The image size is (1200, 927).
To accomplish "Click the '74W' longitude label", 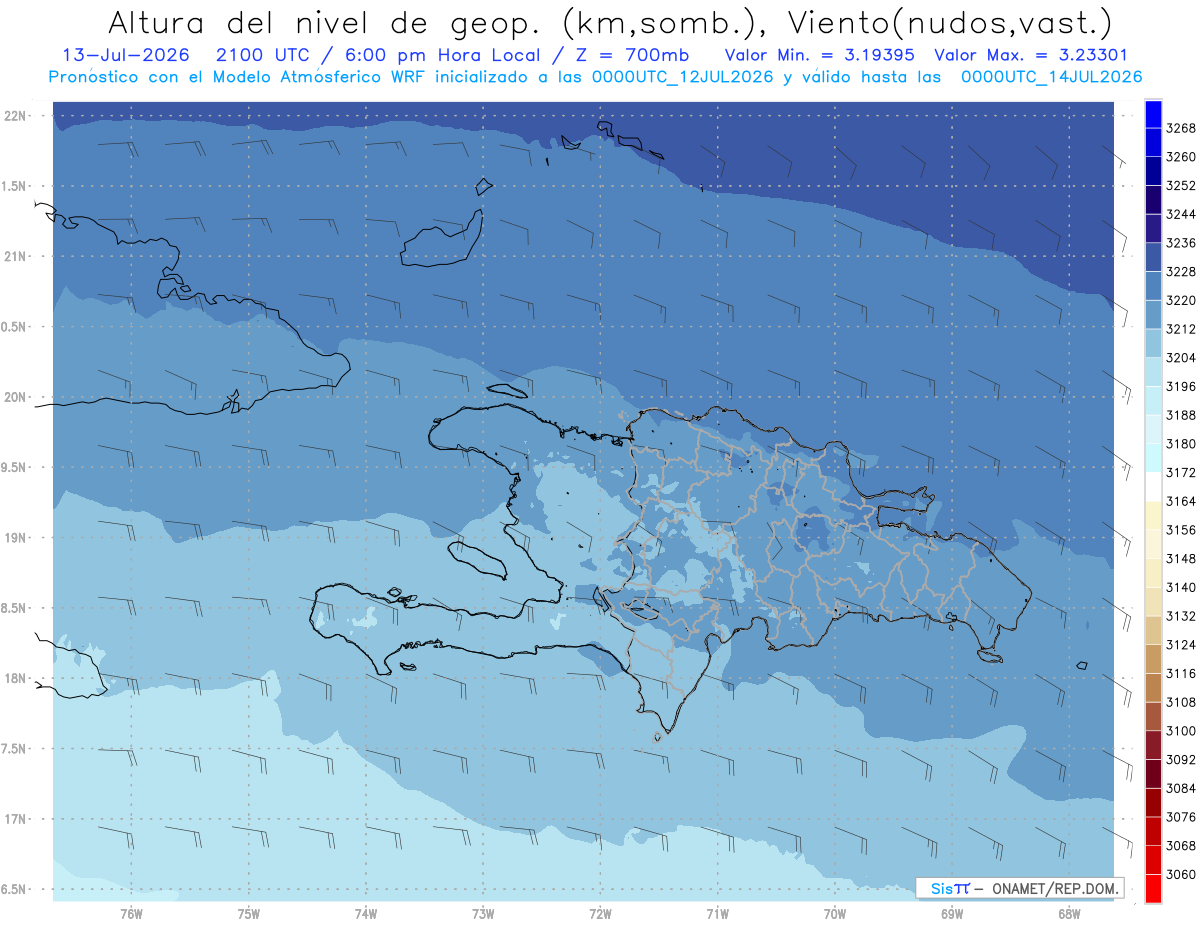I will 366,913.
